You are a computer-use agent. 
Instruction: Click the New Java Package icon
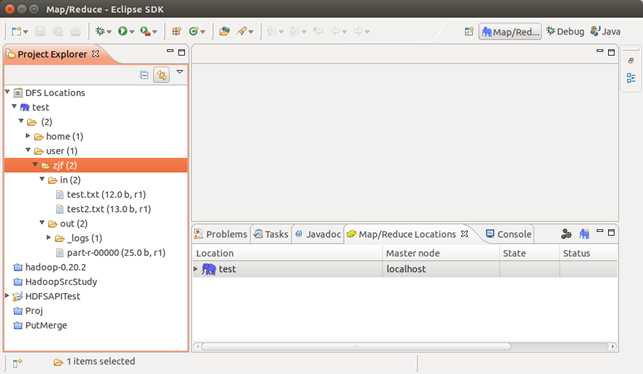click(x=176, y=31)
